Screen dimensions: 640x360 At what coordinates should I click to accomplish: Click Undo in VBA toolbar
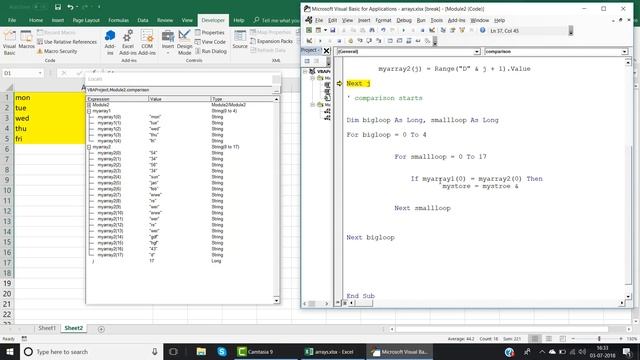click(x=383, y=30)
